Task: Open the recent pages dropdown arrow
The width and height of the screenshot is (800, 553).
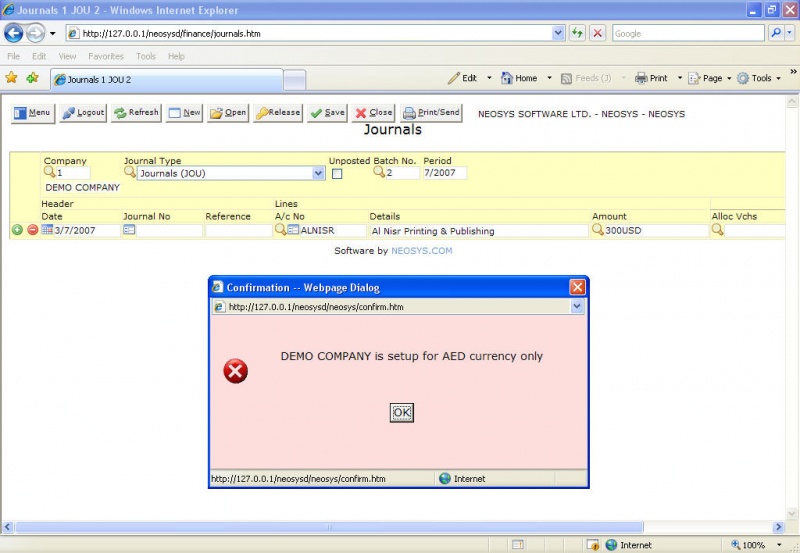Action: (52, 34)
